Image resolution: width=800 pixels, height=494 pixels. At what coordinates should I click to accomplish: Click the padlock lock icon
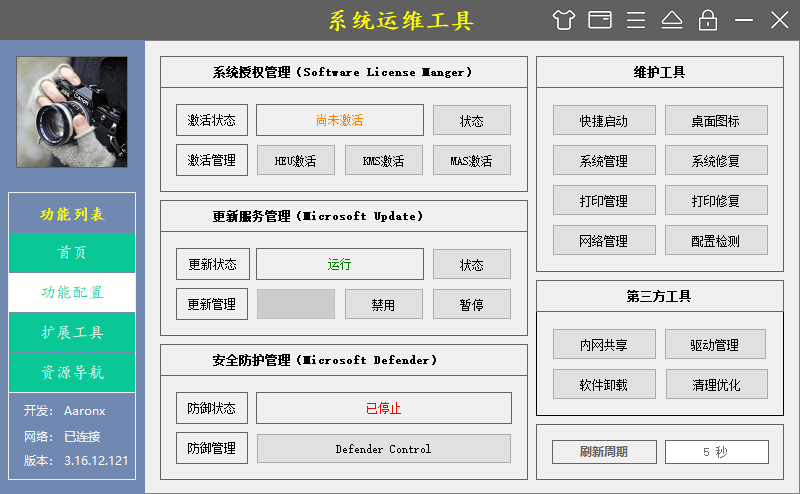pos(708,20)
